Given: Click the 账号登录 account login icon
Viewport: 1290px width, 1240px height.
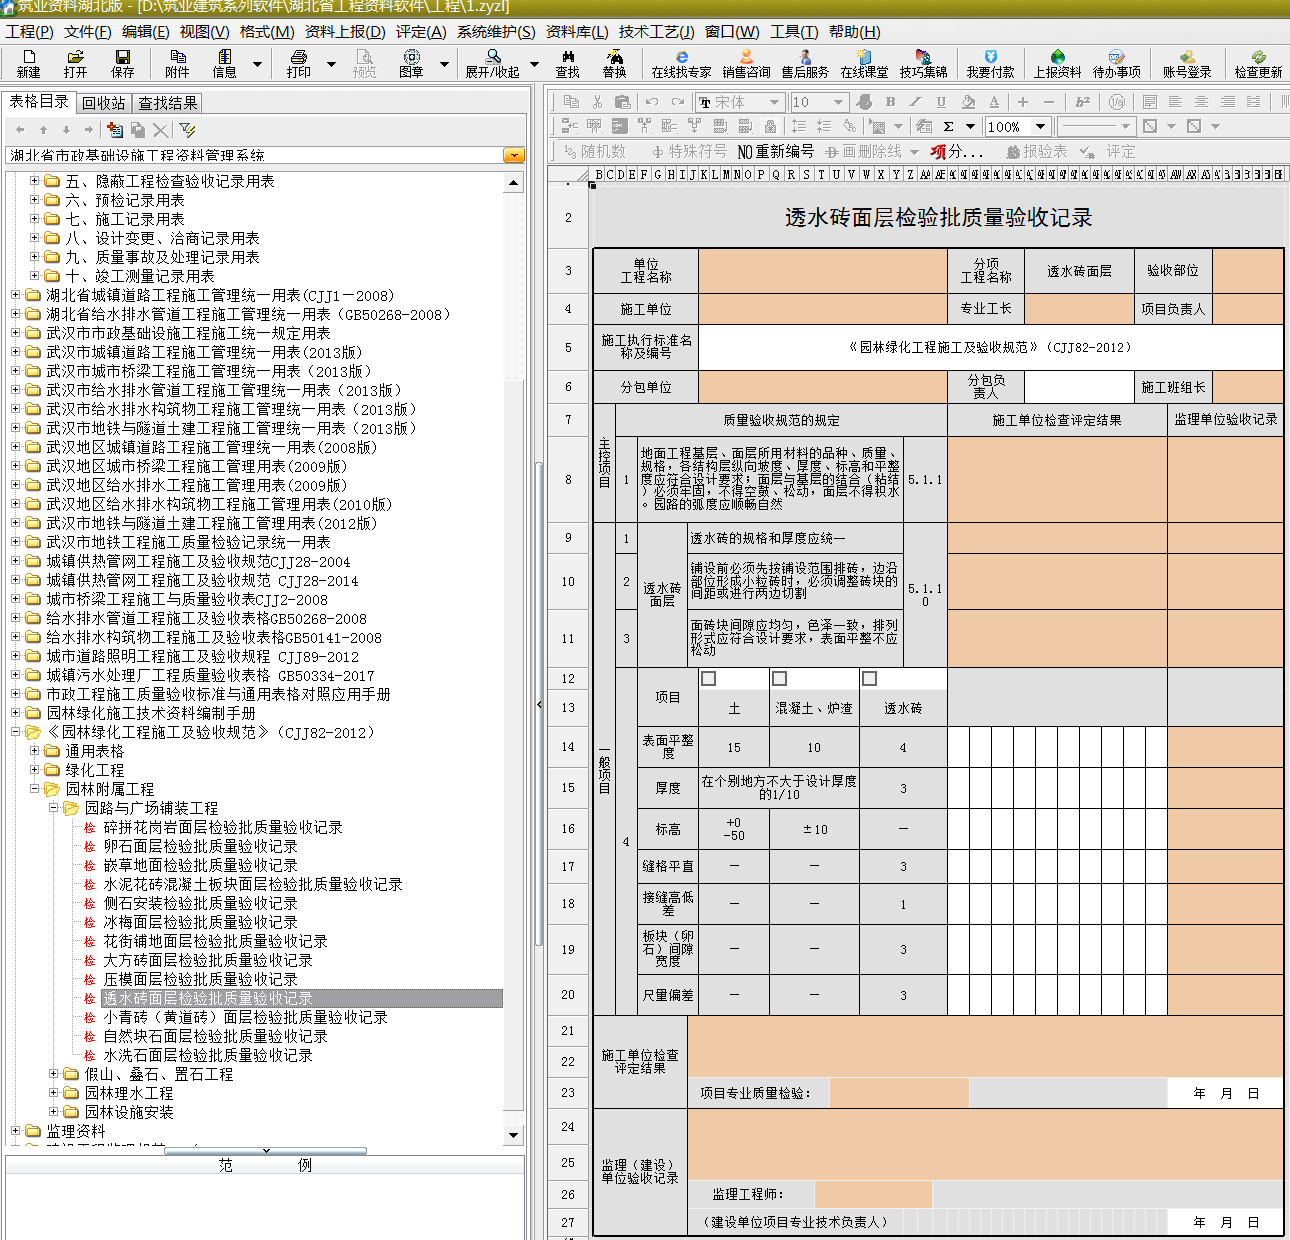Looking at the screenshot, I should pos(1187,63).
